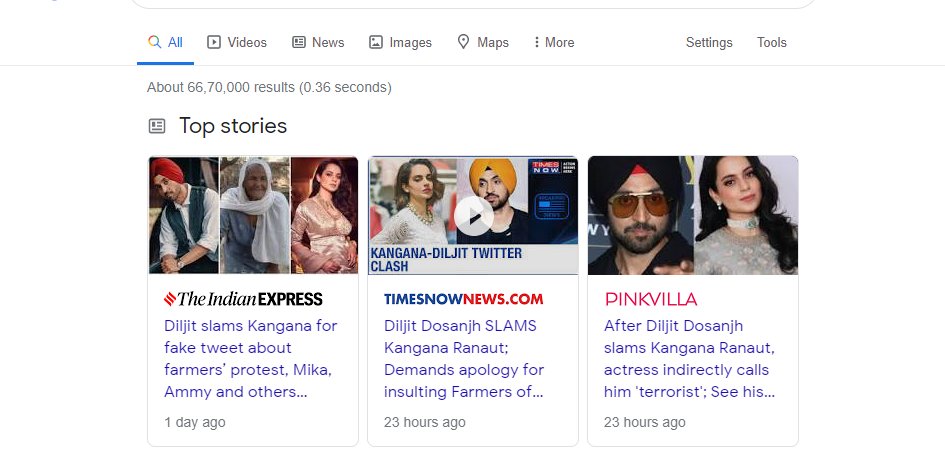The image size is (945, 457).
Task: Select the All search tab
Action: [x=165, y=42]
